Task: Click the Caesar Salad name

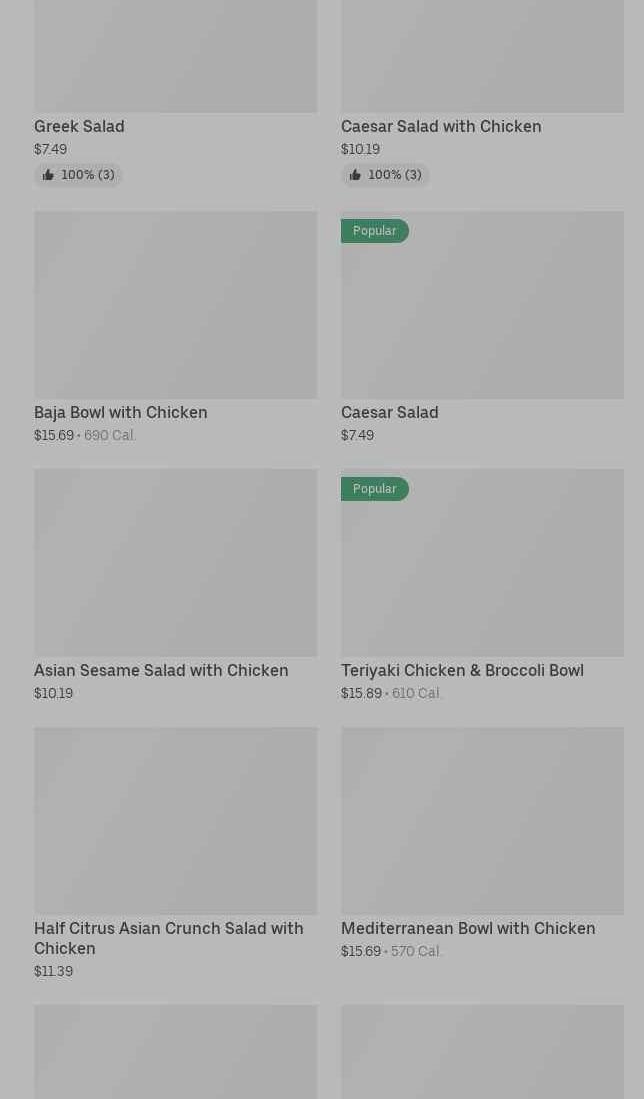Action: pos(389,412)
